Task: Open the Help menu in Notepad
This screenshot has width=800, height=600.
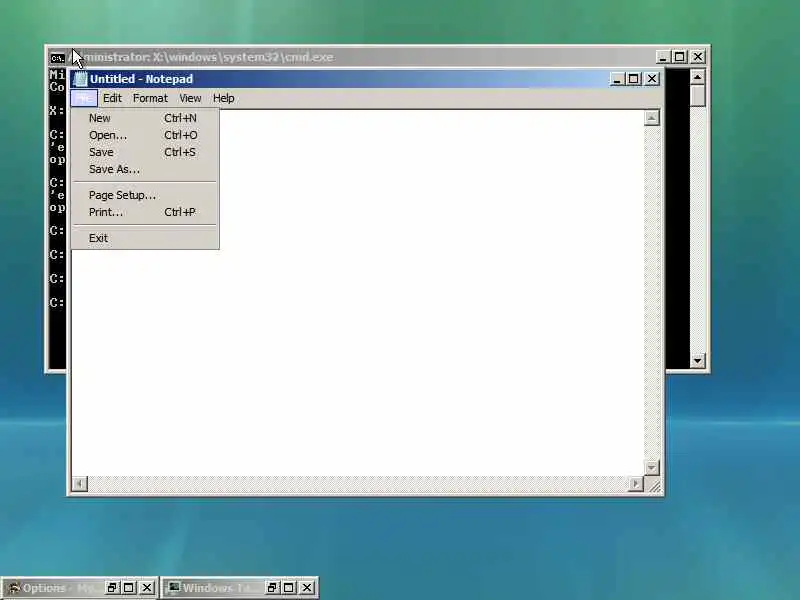Action: coord(223,98)
